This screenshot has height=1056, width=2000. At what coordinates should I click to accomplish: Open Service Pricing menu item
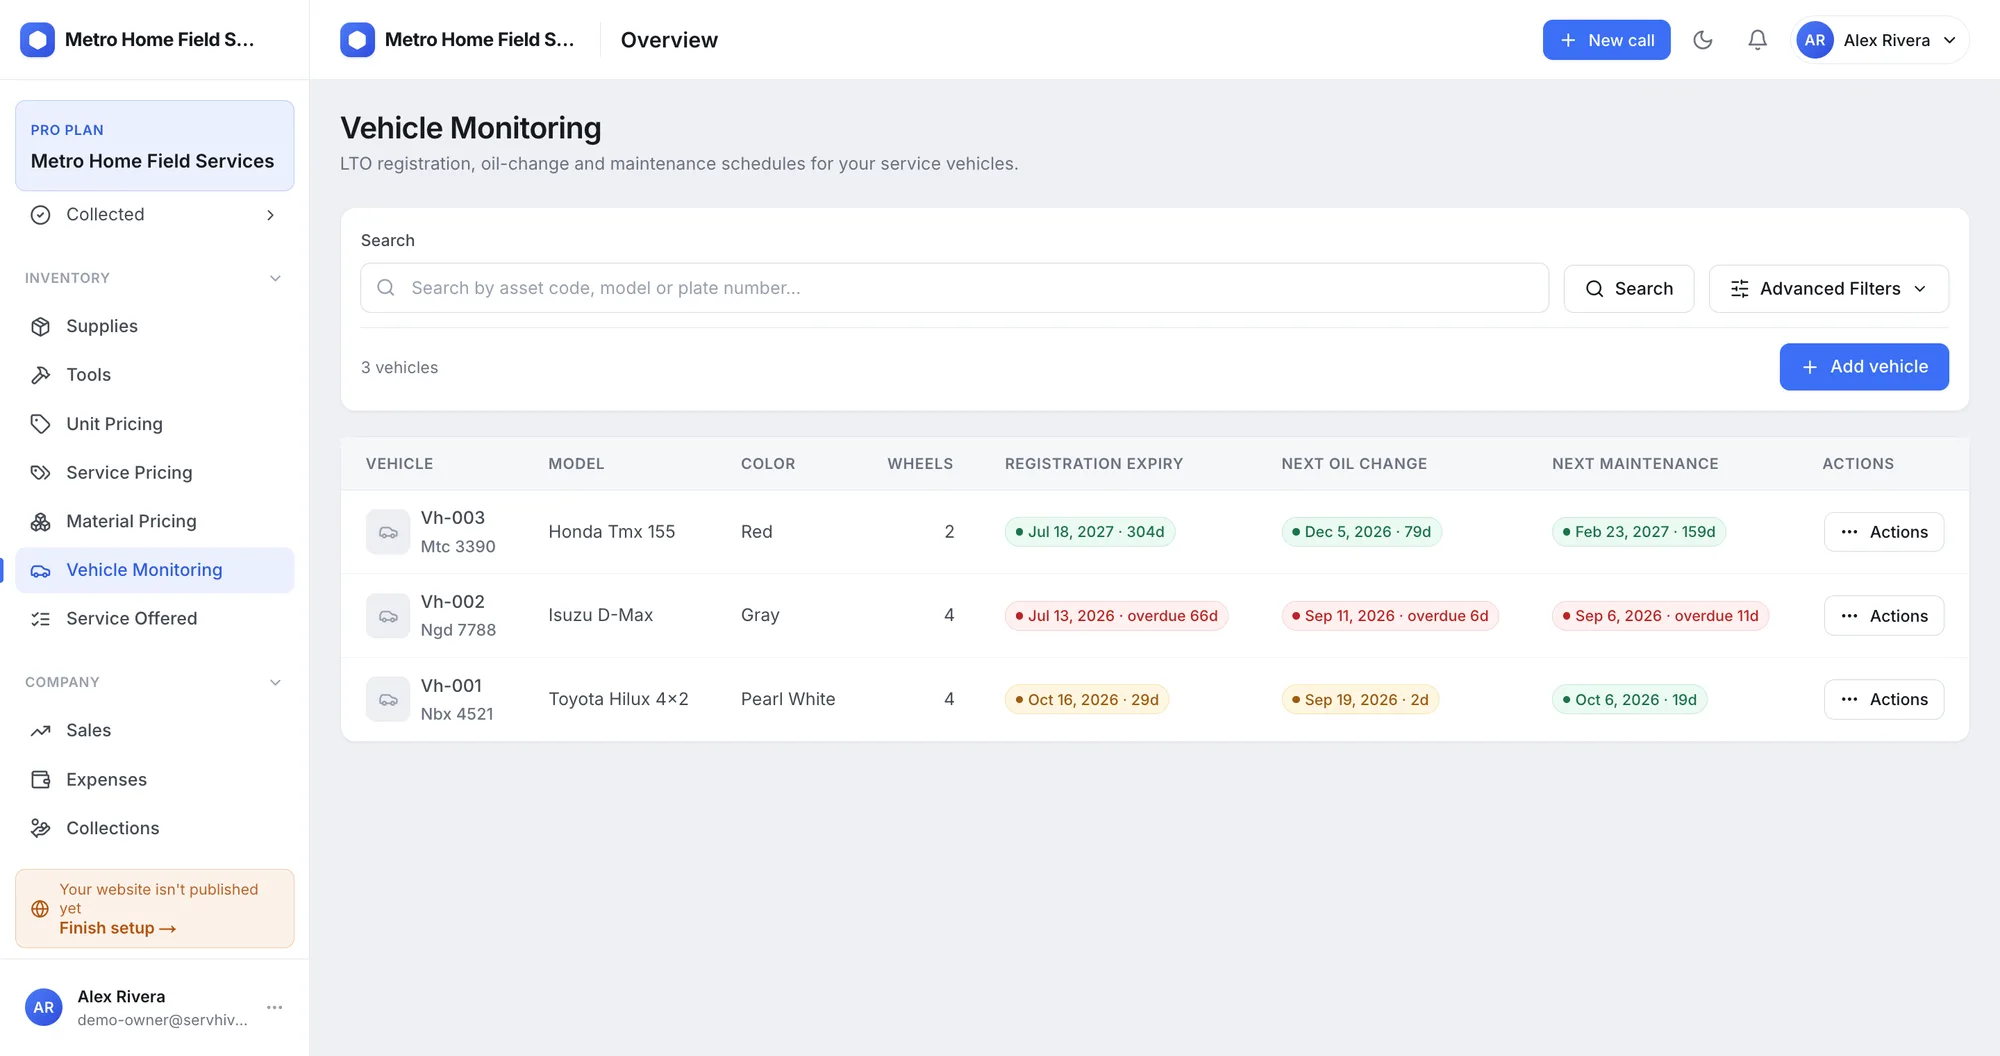[155, 473]
